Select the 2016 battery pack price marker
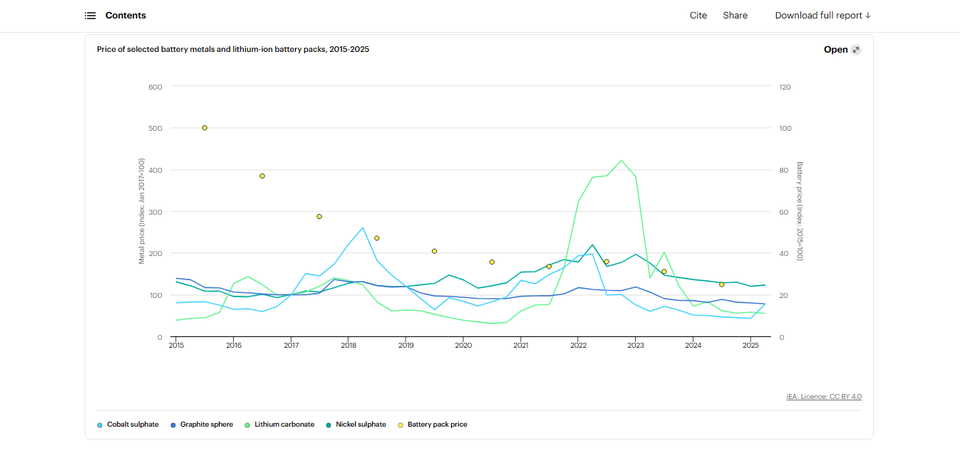The width and height of the screenshot is (960, 453). point(262,176)
